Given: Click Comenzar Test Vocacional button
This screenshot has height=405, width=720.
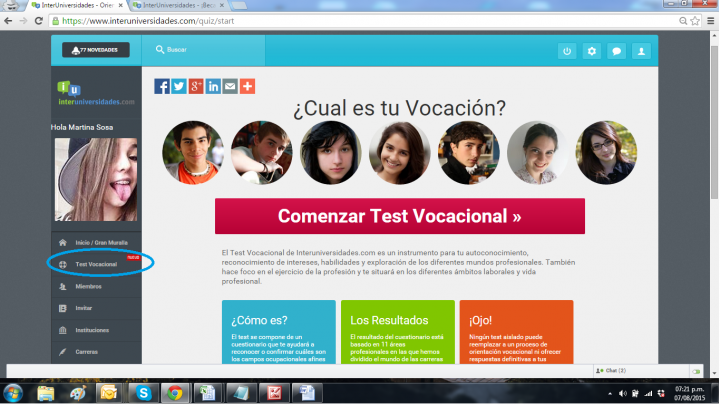Looking at the screenshot, I should pyautogui.click(x=400, y=216).
